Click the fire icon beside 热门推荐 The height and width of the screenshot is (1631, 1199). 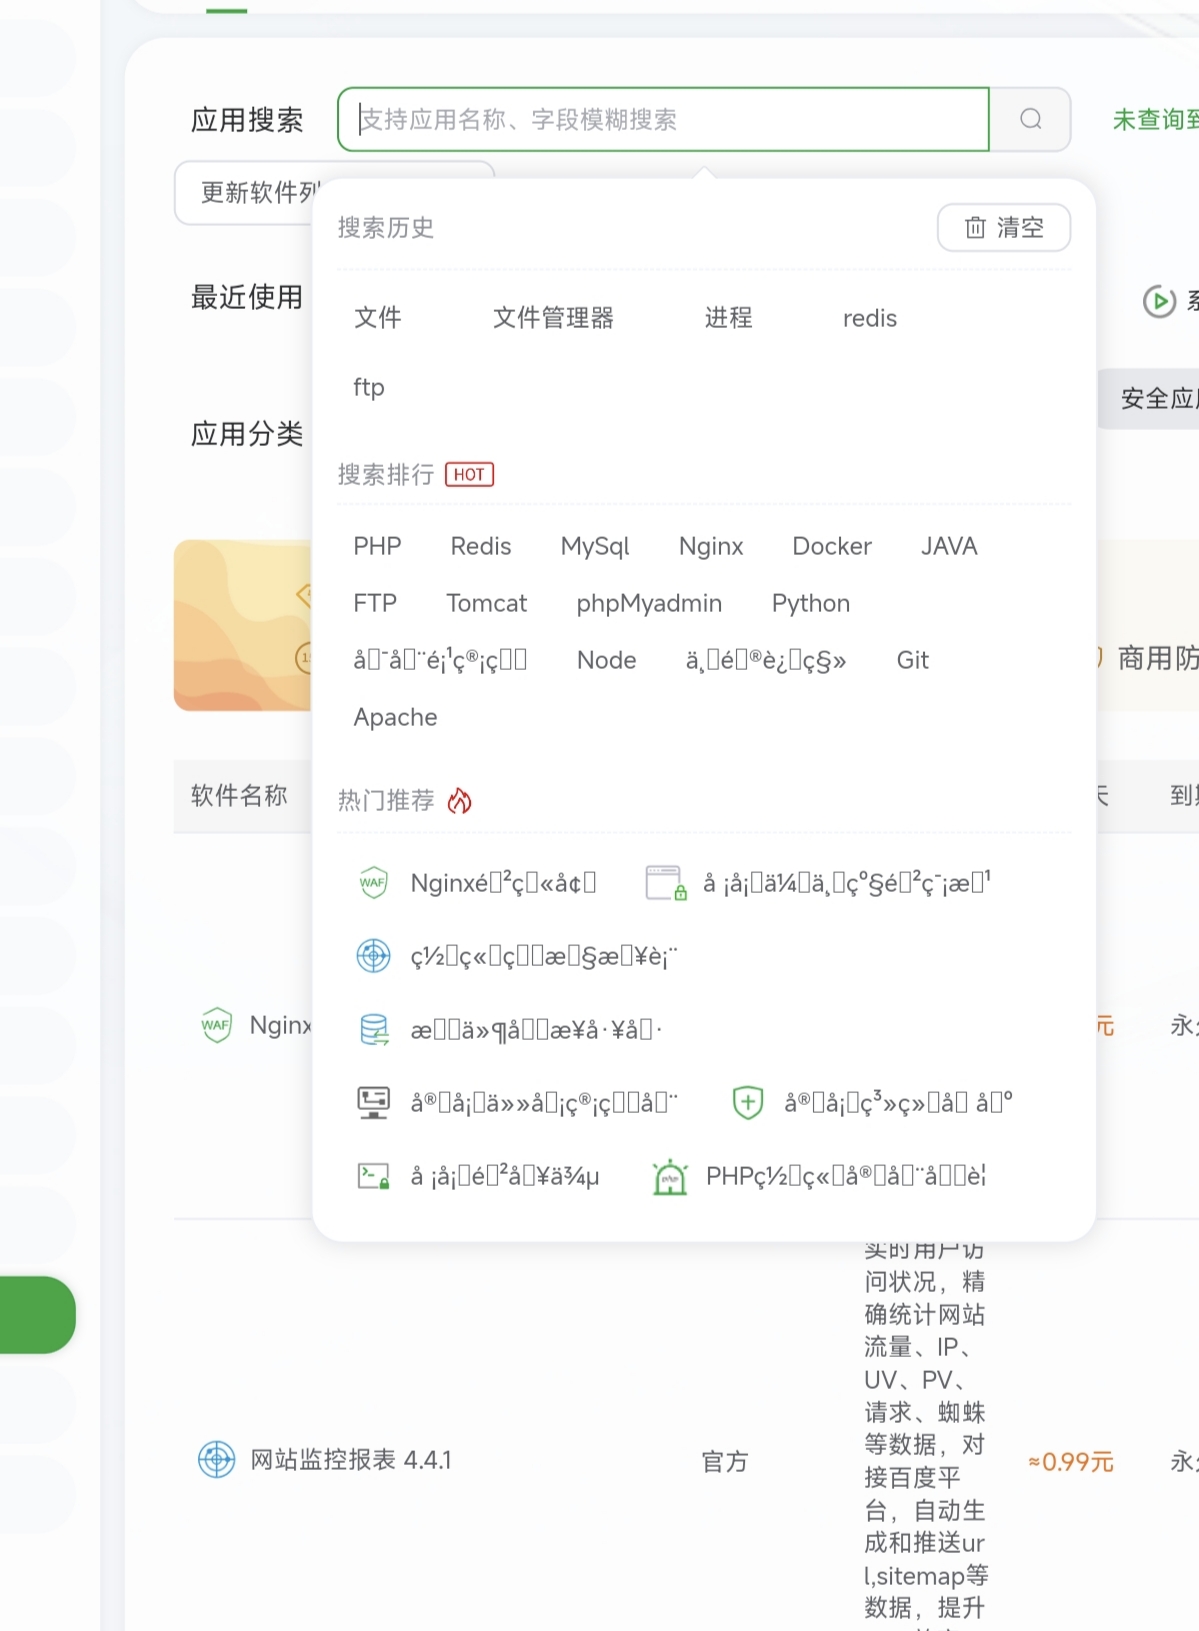459,801
